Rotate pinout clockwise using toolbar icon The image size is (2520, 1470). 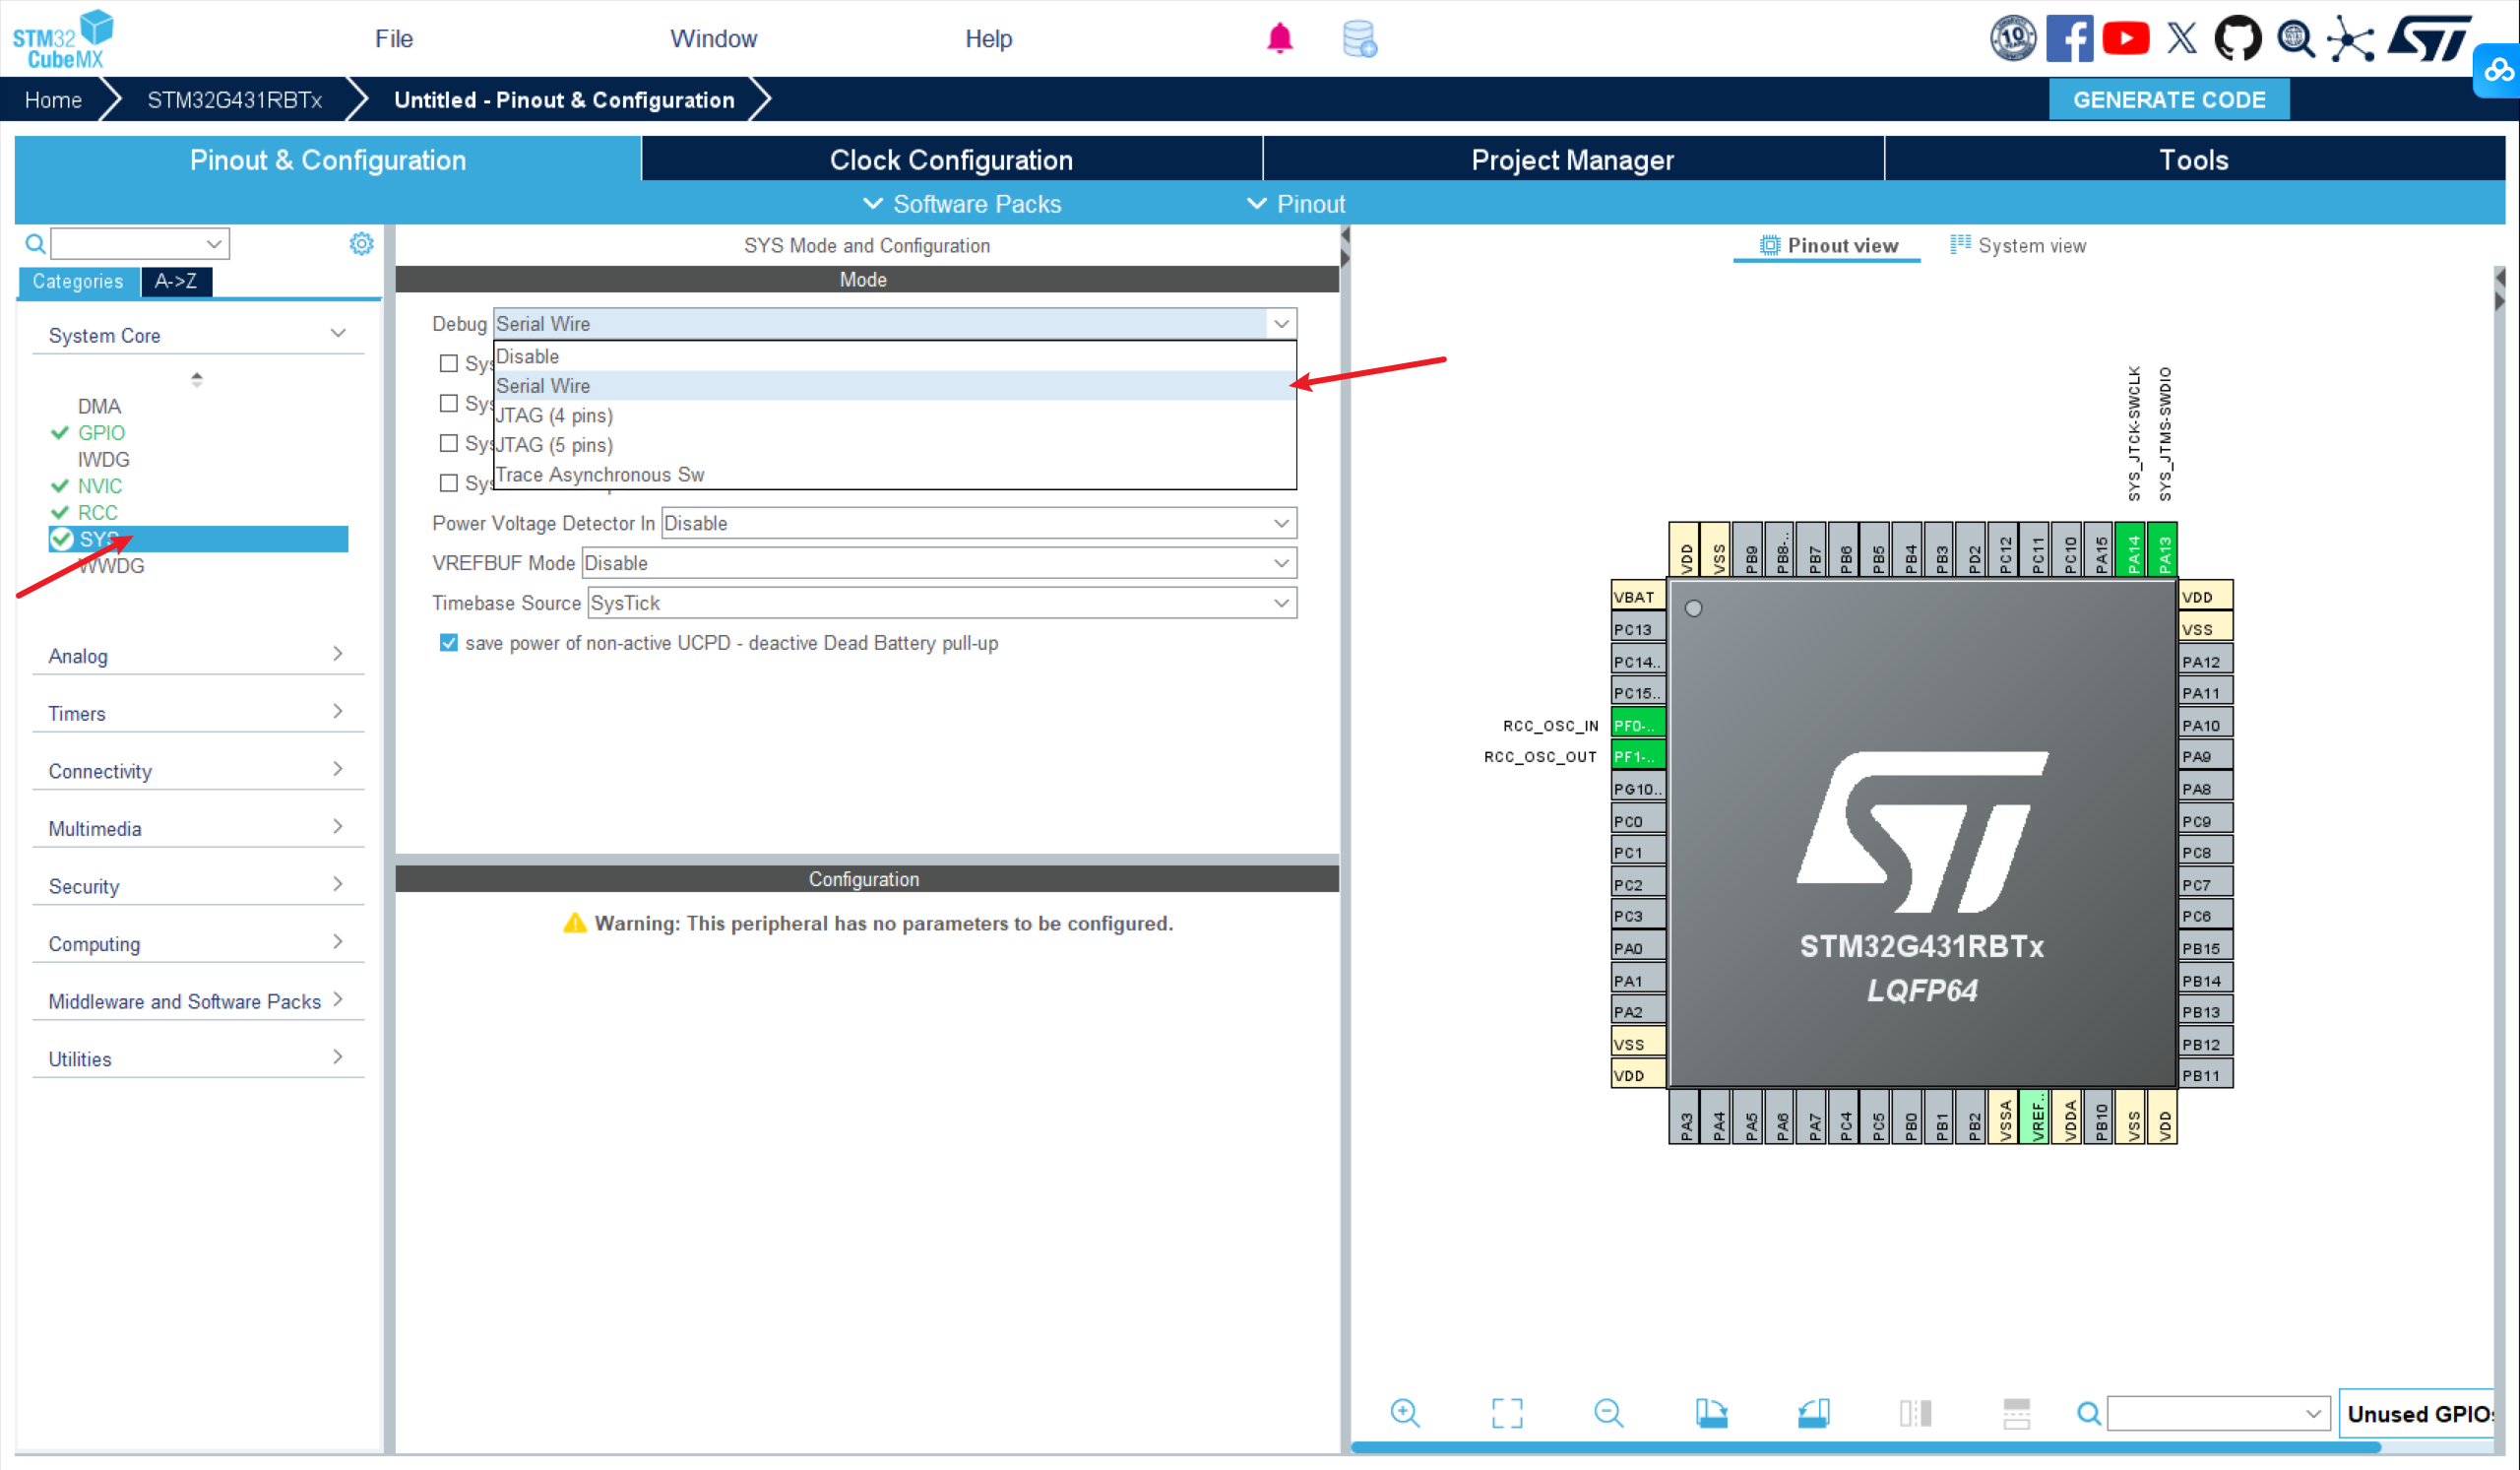click(1711, 1412)
